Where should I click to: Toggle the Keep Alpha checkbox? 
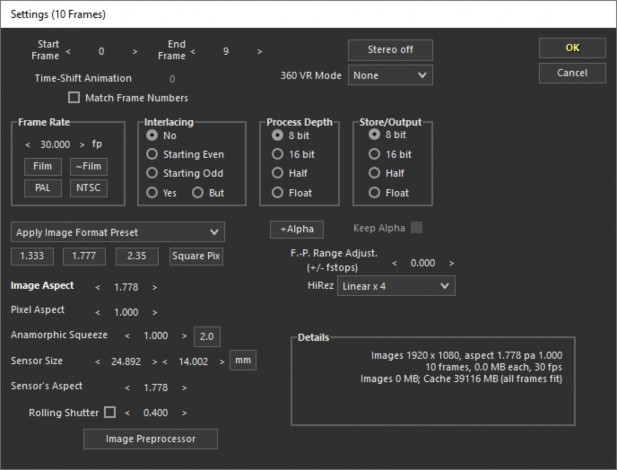(x=416, y=228)
